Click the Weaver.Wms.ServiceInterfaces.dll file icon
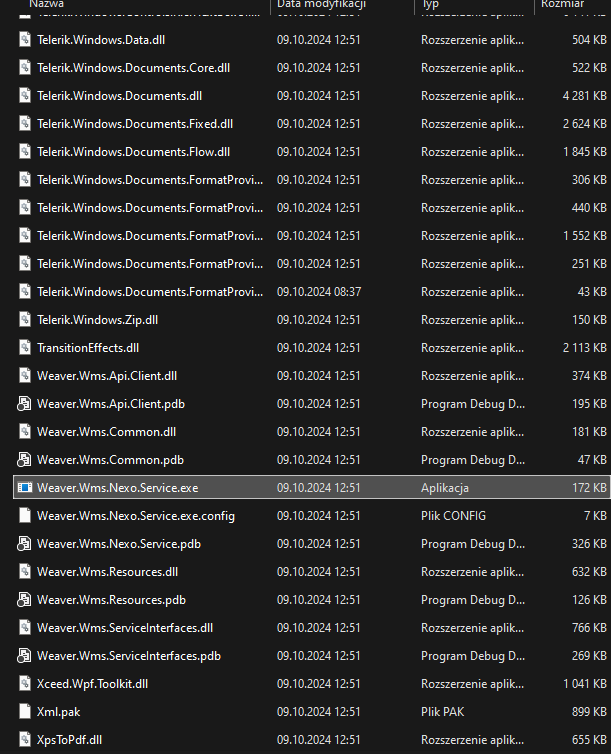This screenshot has width=611, height=754. coord(25,628)
